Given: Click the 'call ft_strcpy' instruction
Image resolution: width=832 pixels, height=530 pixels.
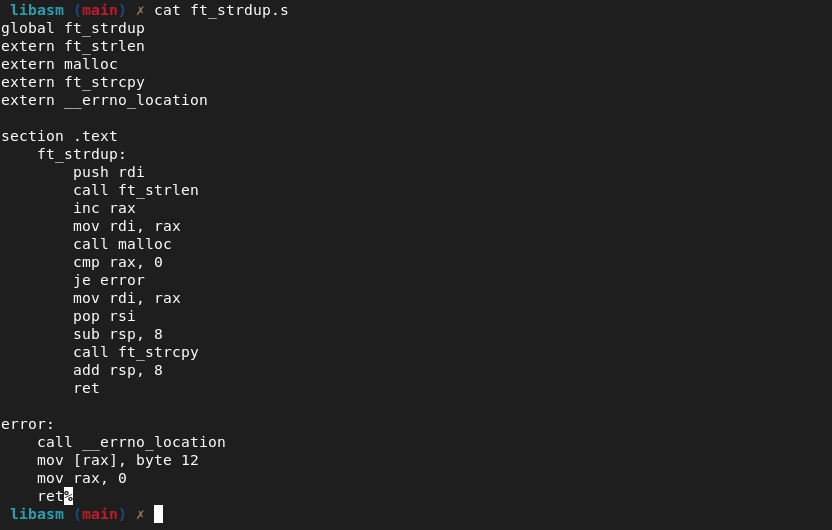Looking at the screenshot, I should point(136,352).
